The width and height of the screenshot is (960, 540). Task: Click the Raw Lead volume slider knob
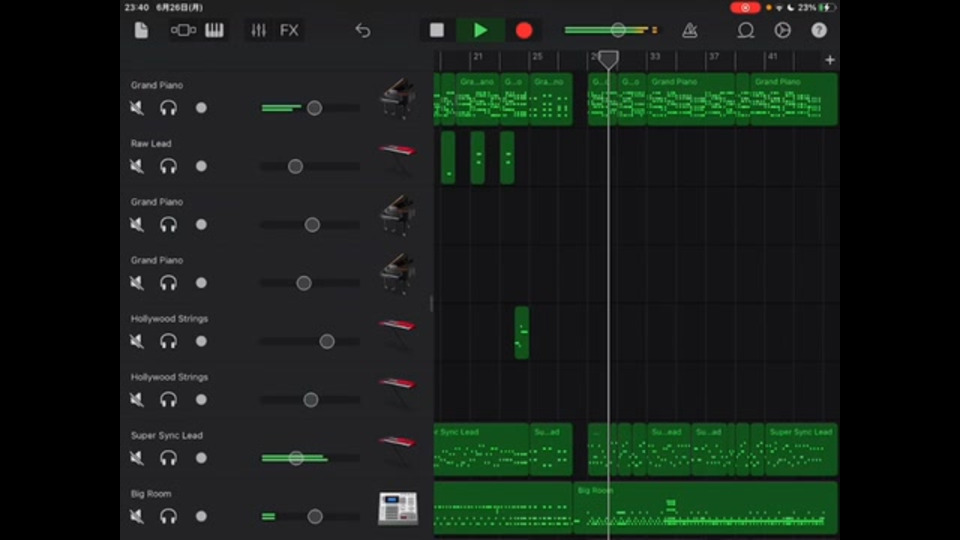pos(295,166)
